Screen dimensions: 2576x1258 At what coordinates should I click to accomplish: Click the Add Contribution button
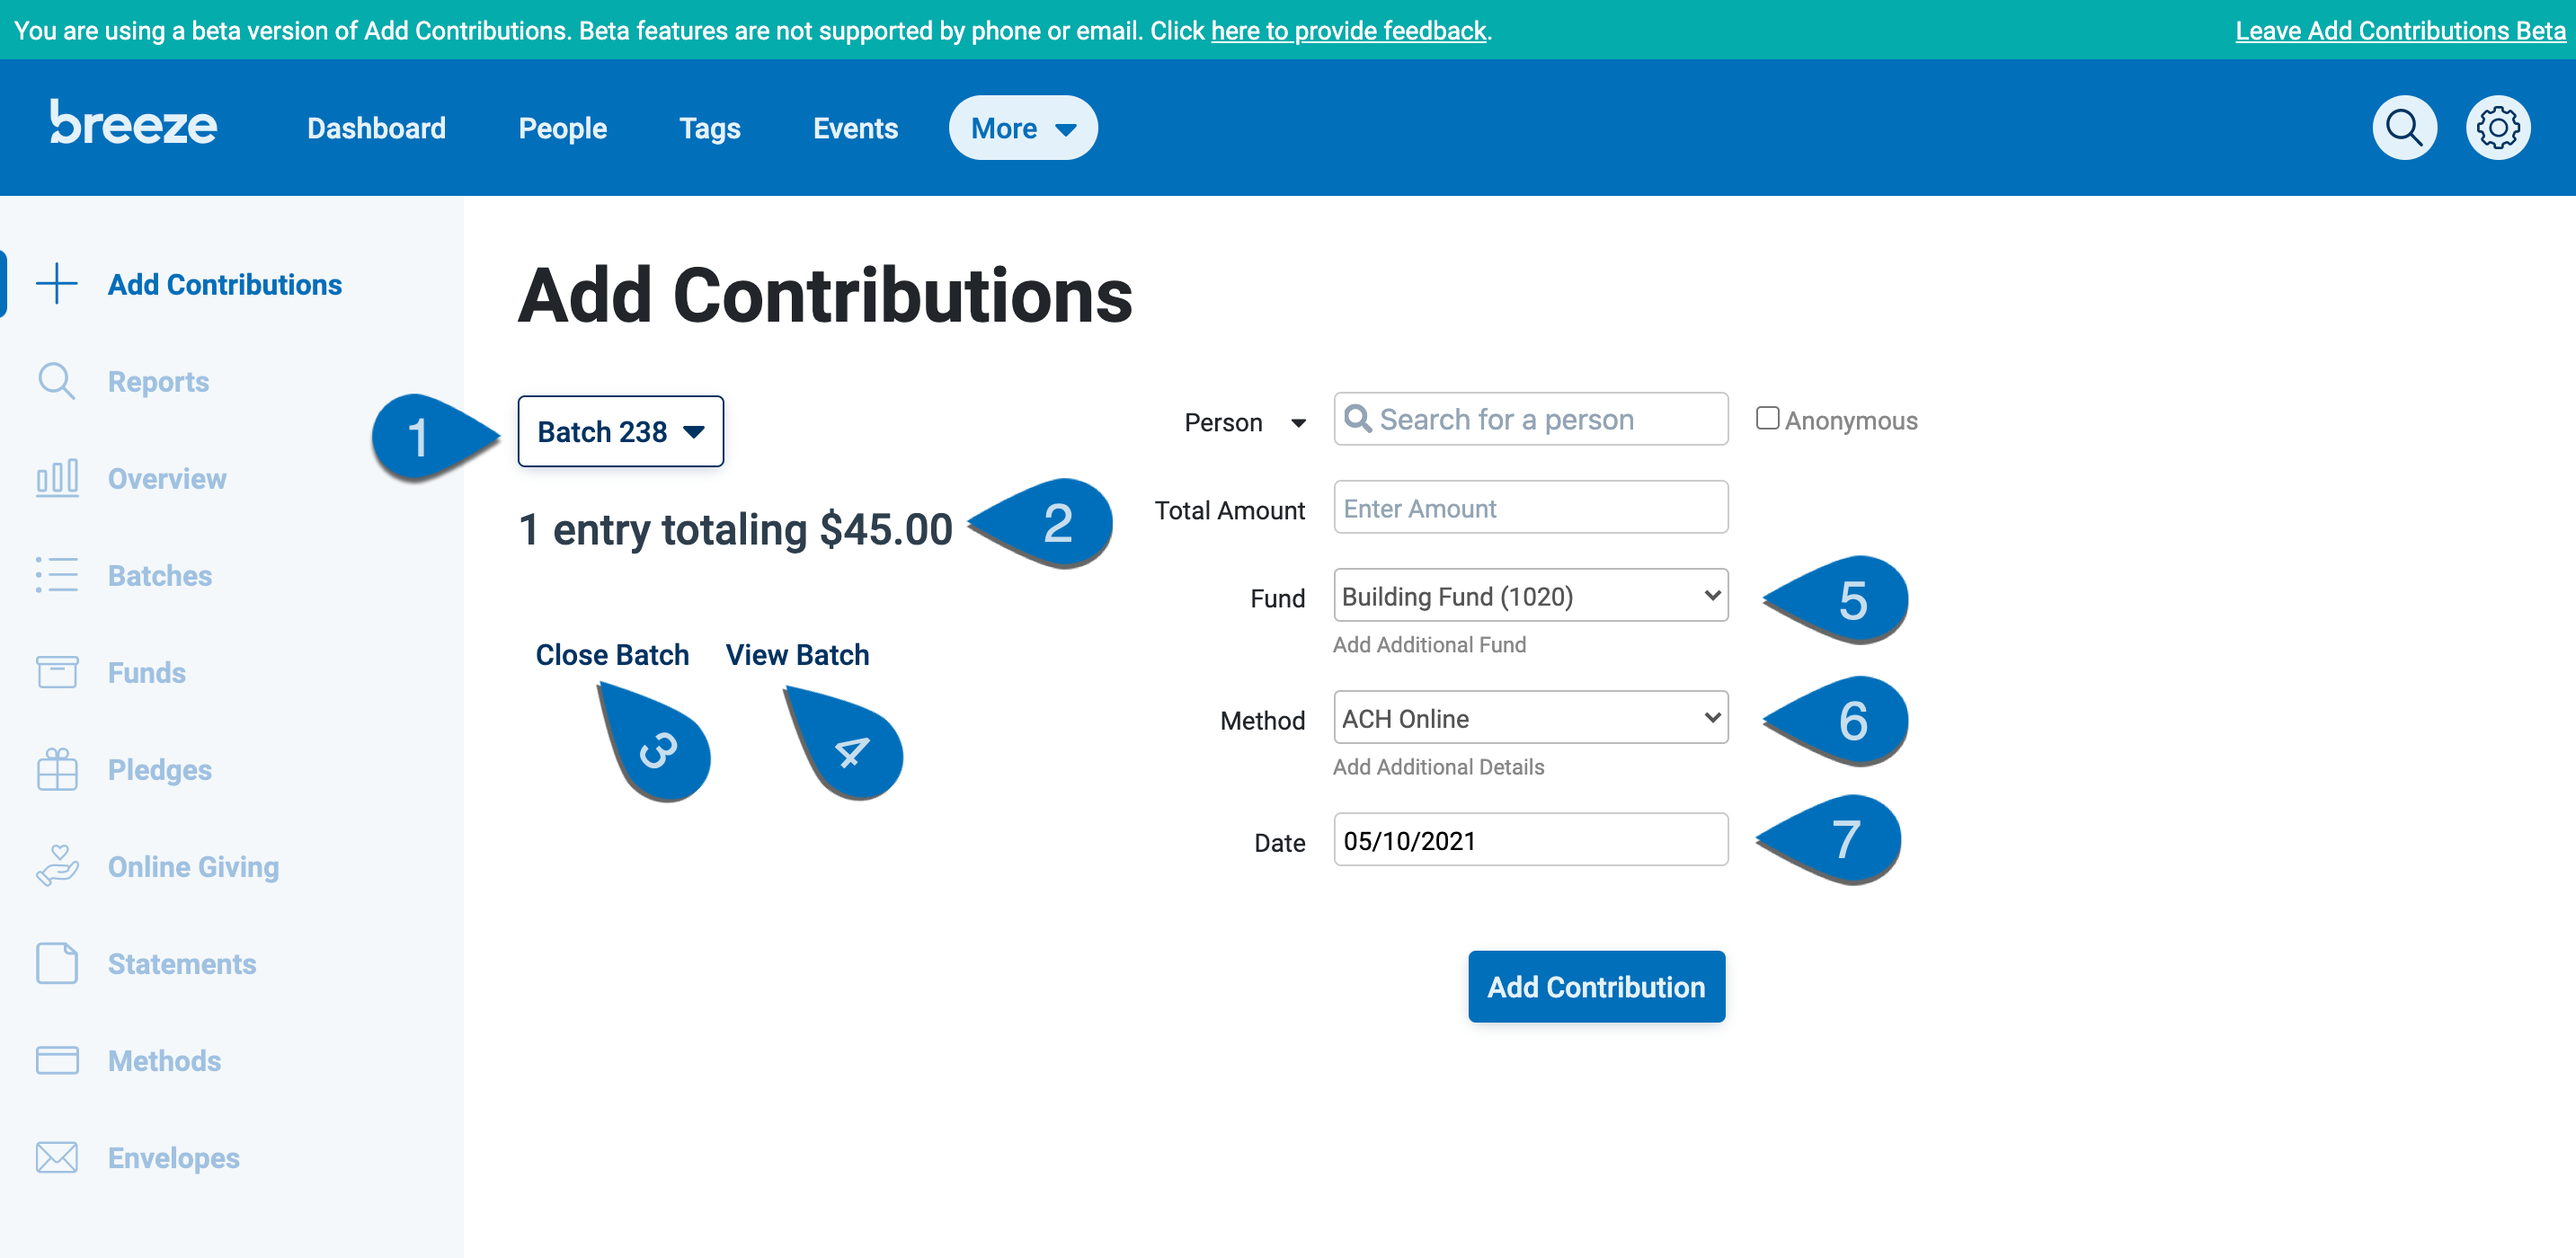[x=1596, y=986]
